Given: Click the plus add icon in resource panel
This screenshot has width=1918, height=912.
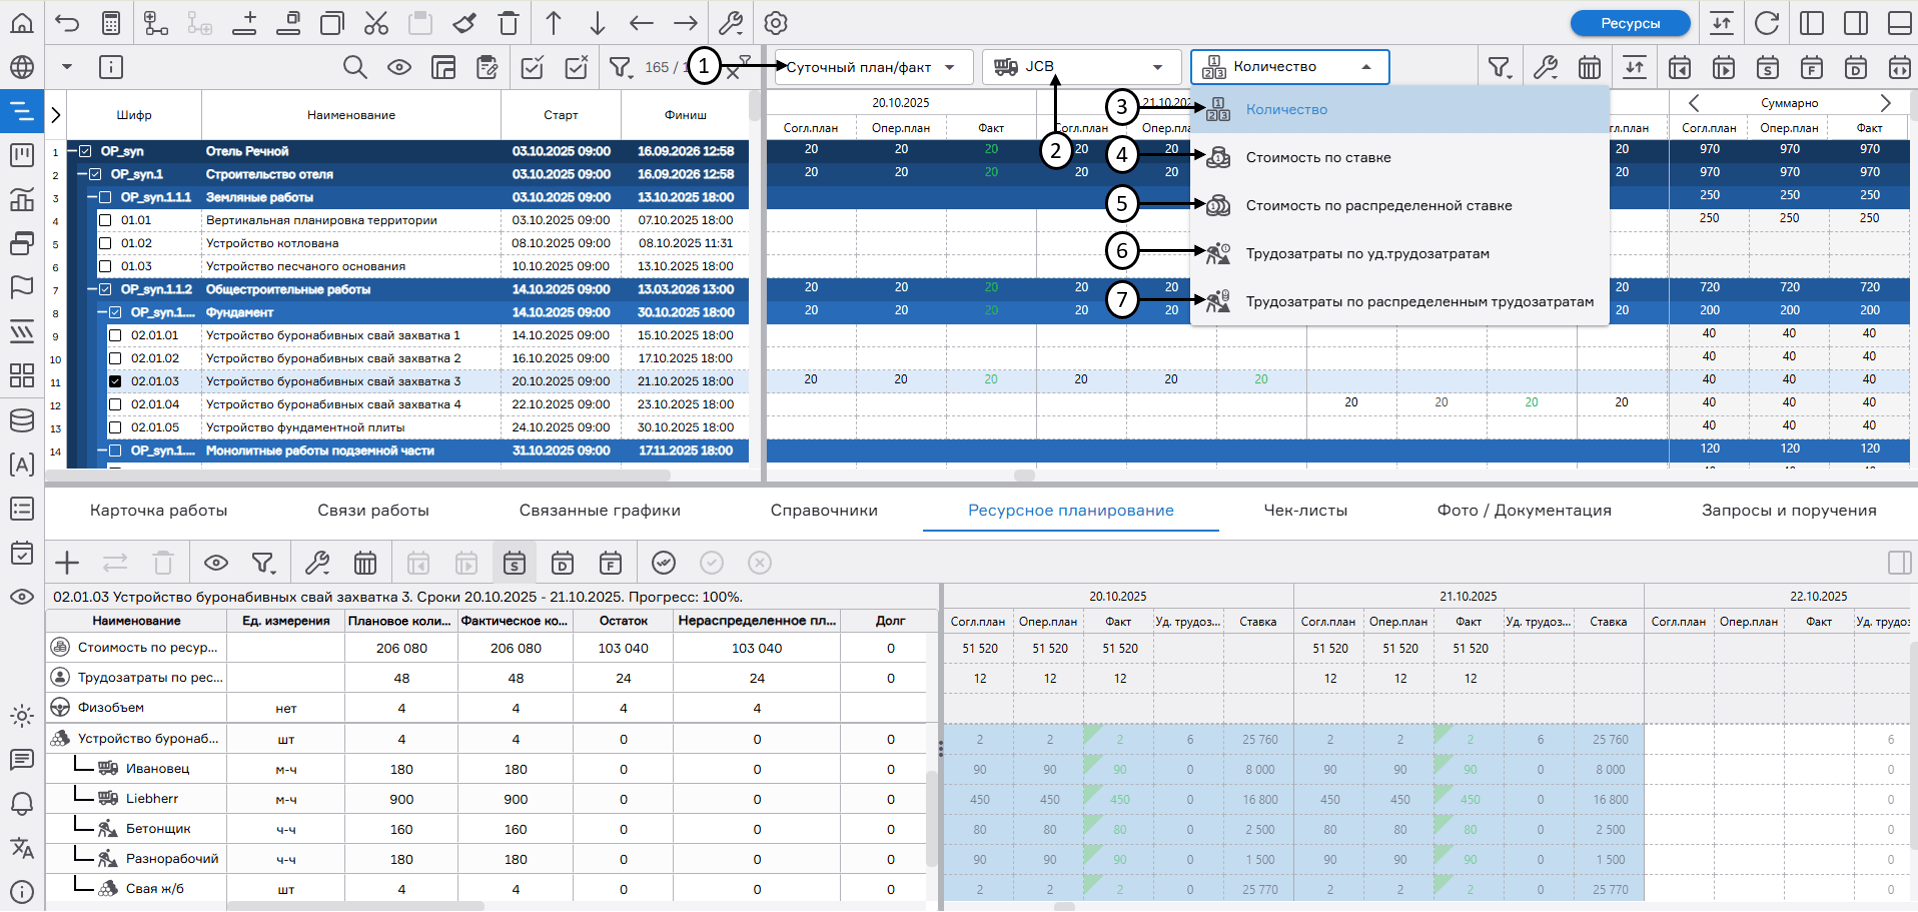Looking at the screenshot, I should 67,563.
